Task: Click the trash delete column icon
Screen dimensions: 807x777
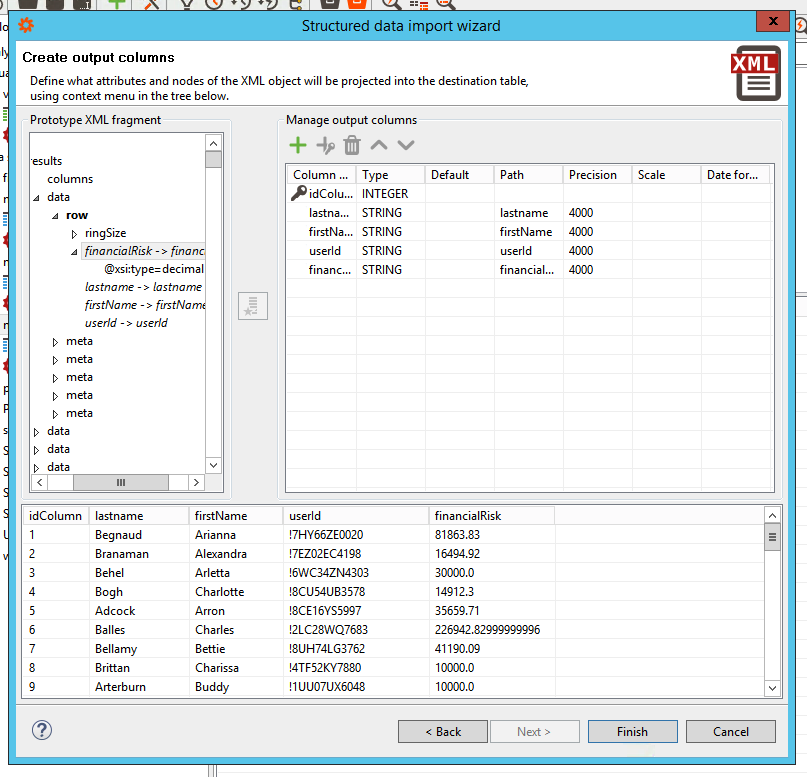Action: tap(352, 146)
